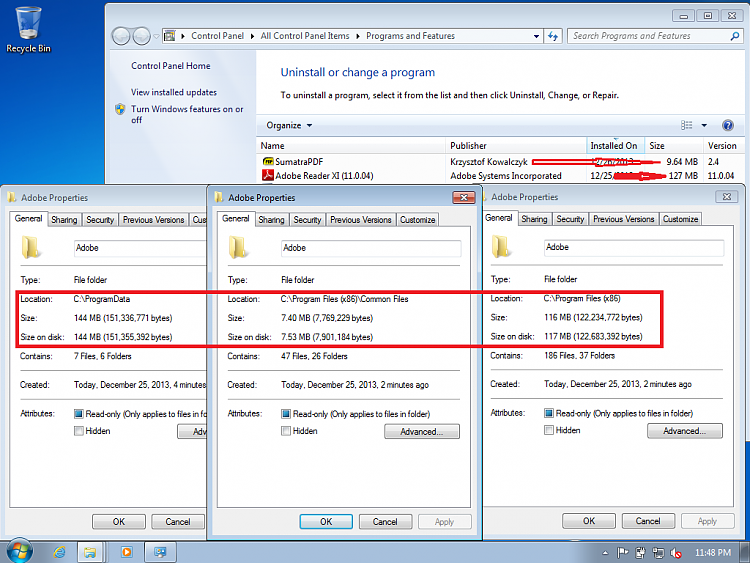
Task: Switch to Control Panel taskbar button
Action: (160, 552)
